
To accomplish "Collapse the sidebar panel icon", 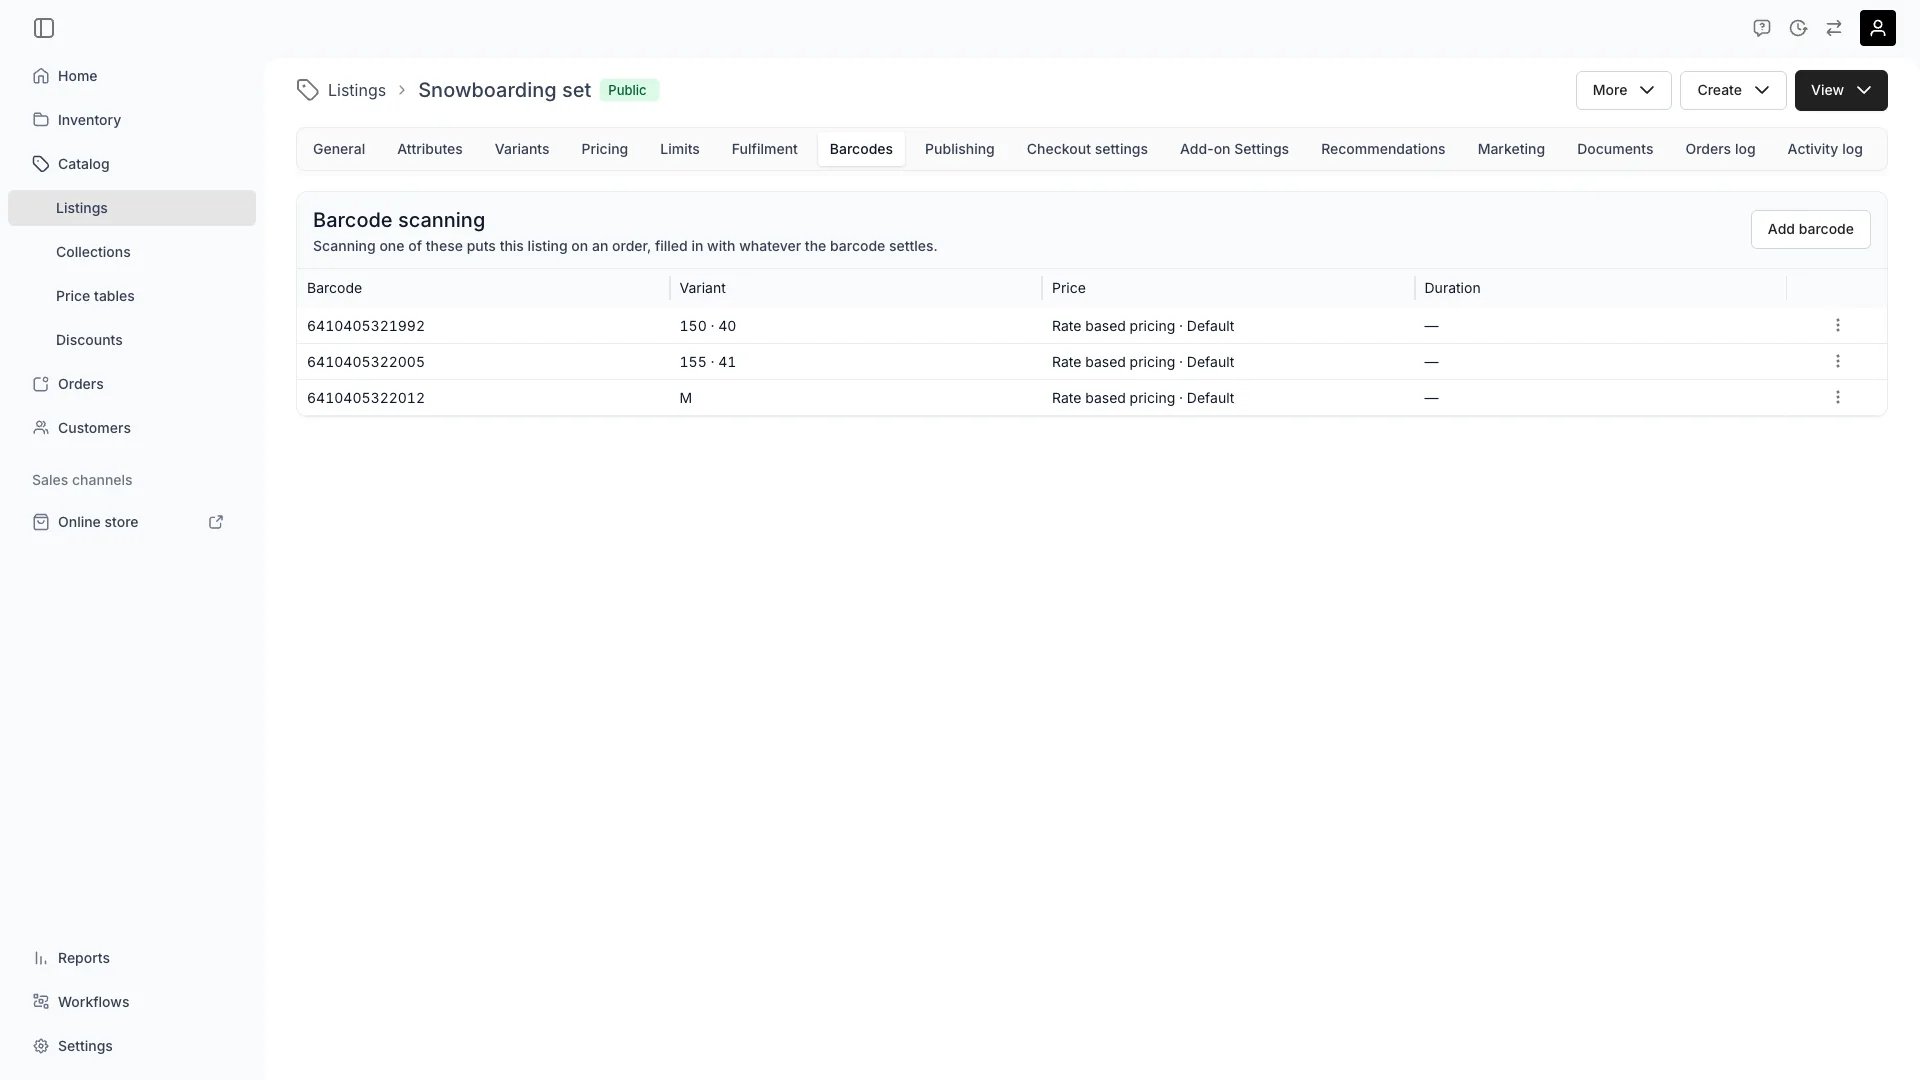I will (44, 28).
